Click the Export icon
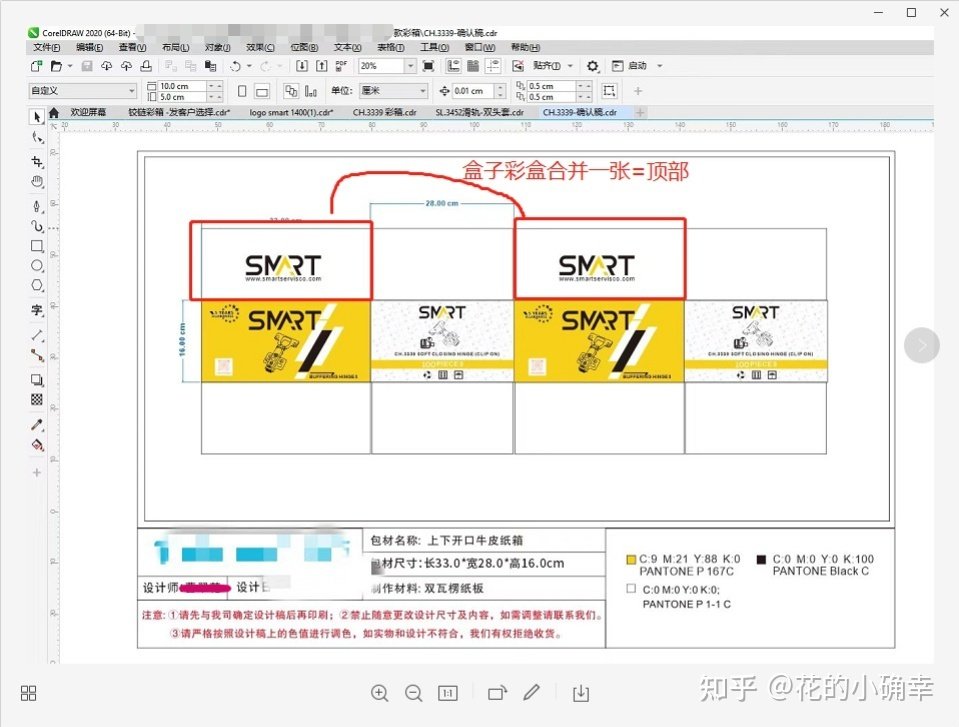Screen dimensions: 959x727 coord(322,65)
